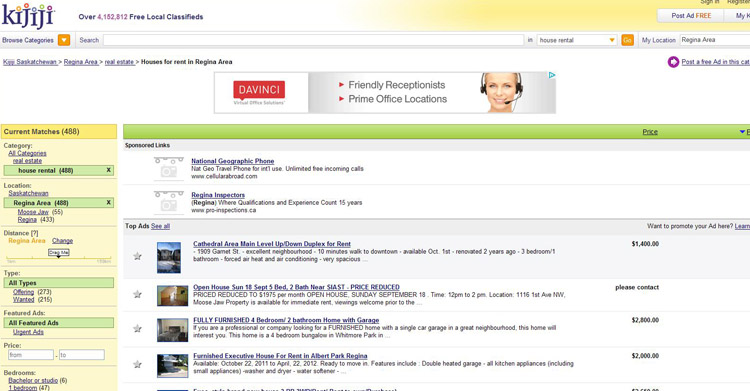Open FULLY FURNISHED 4 Bedroom/2 bathroom Home listing
Image resolution: width=750 pixels, height=391 pixels.
coord(286,320)
